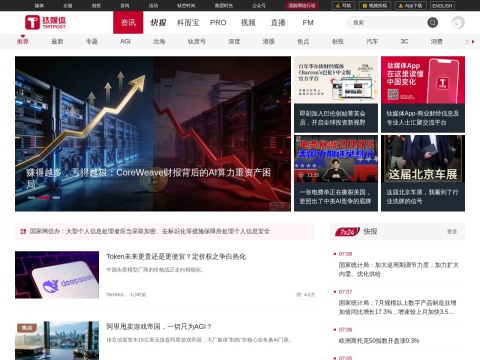Click the news ticker flag icon
Screen dimensions: 480x360
point(23,231)
